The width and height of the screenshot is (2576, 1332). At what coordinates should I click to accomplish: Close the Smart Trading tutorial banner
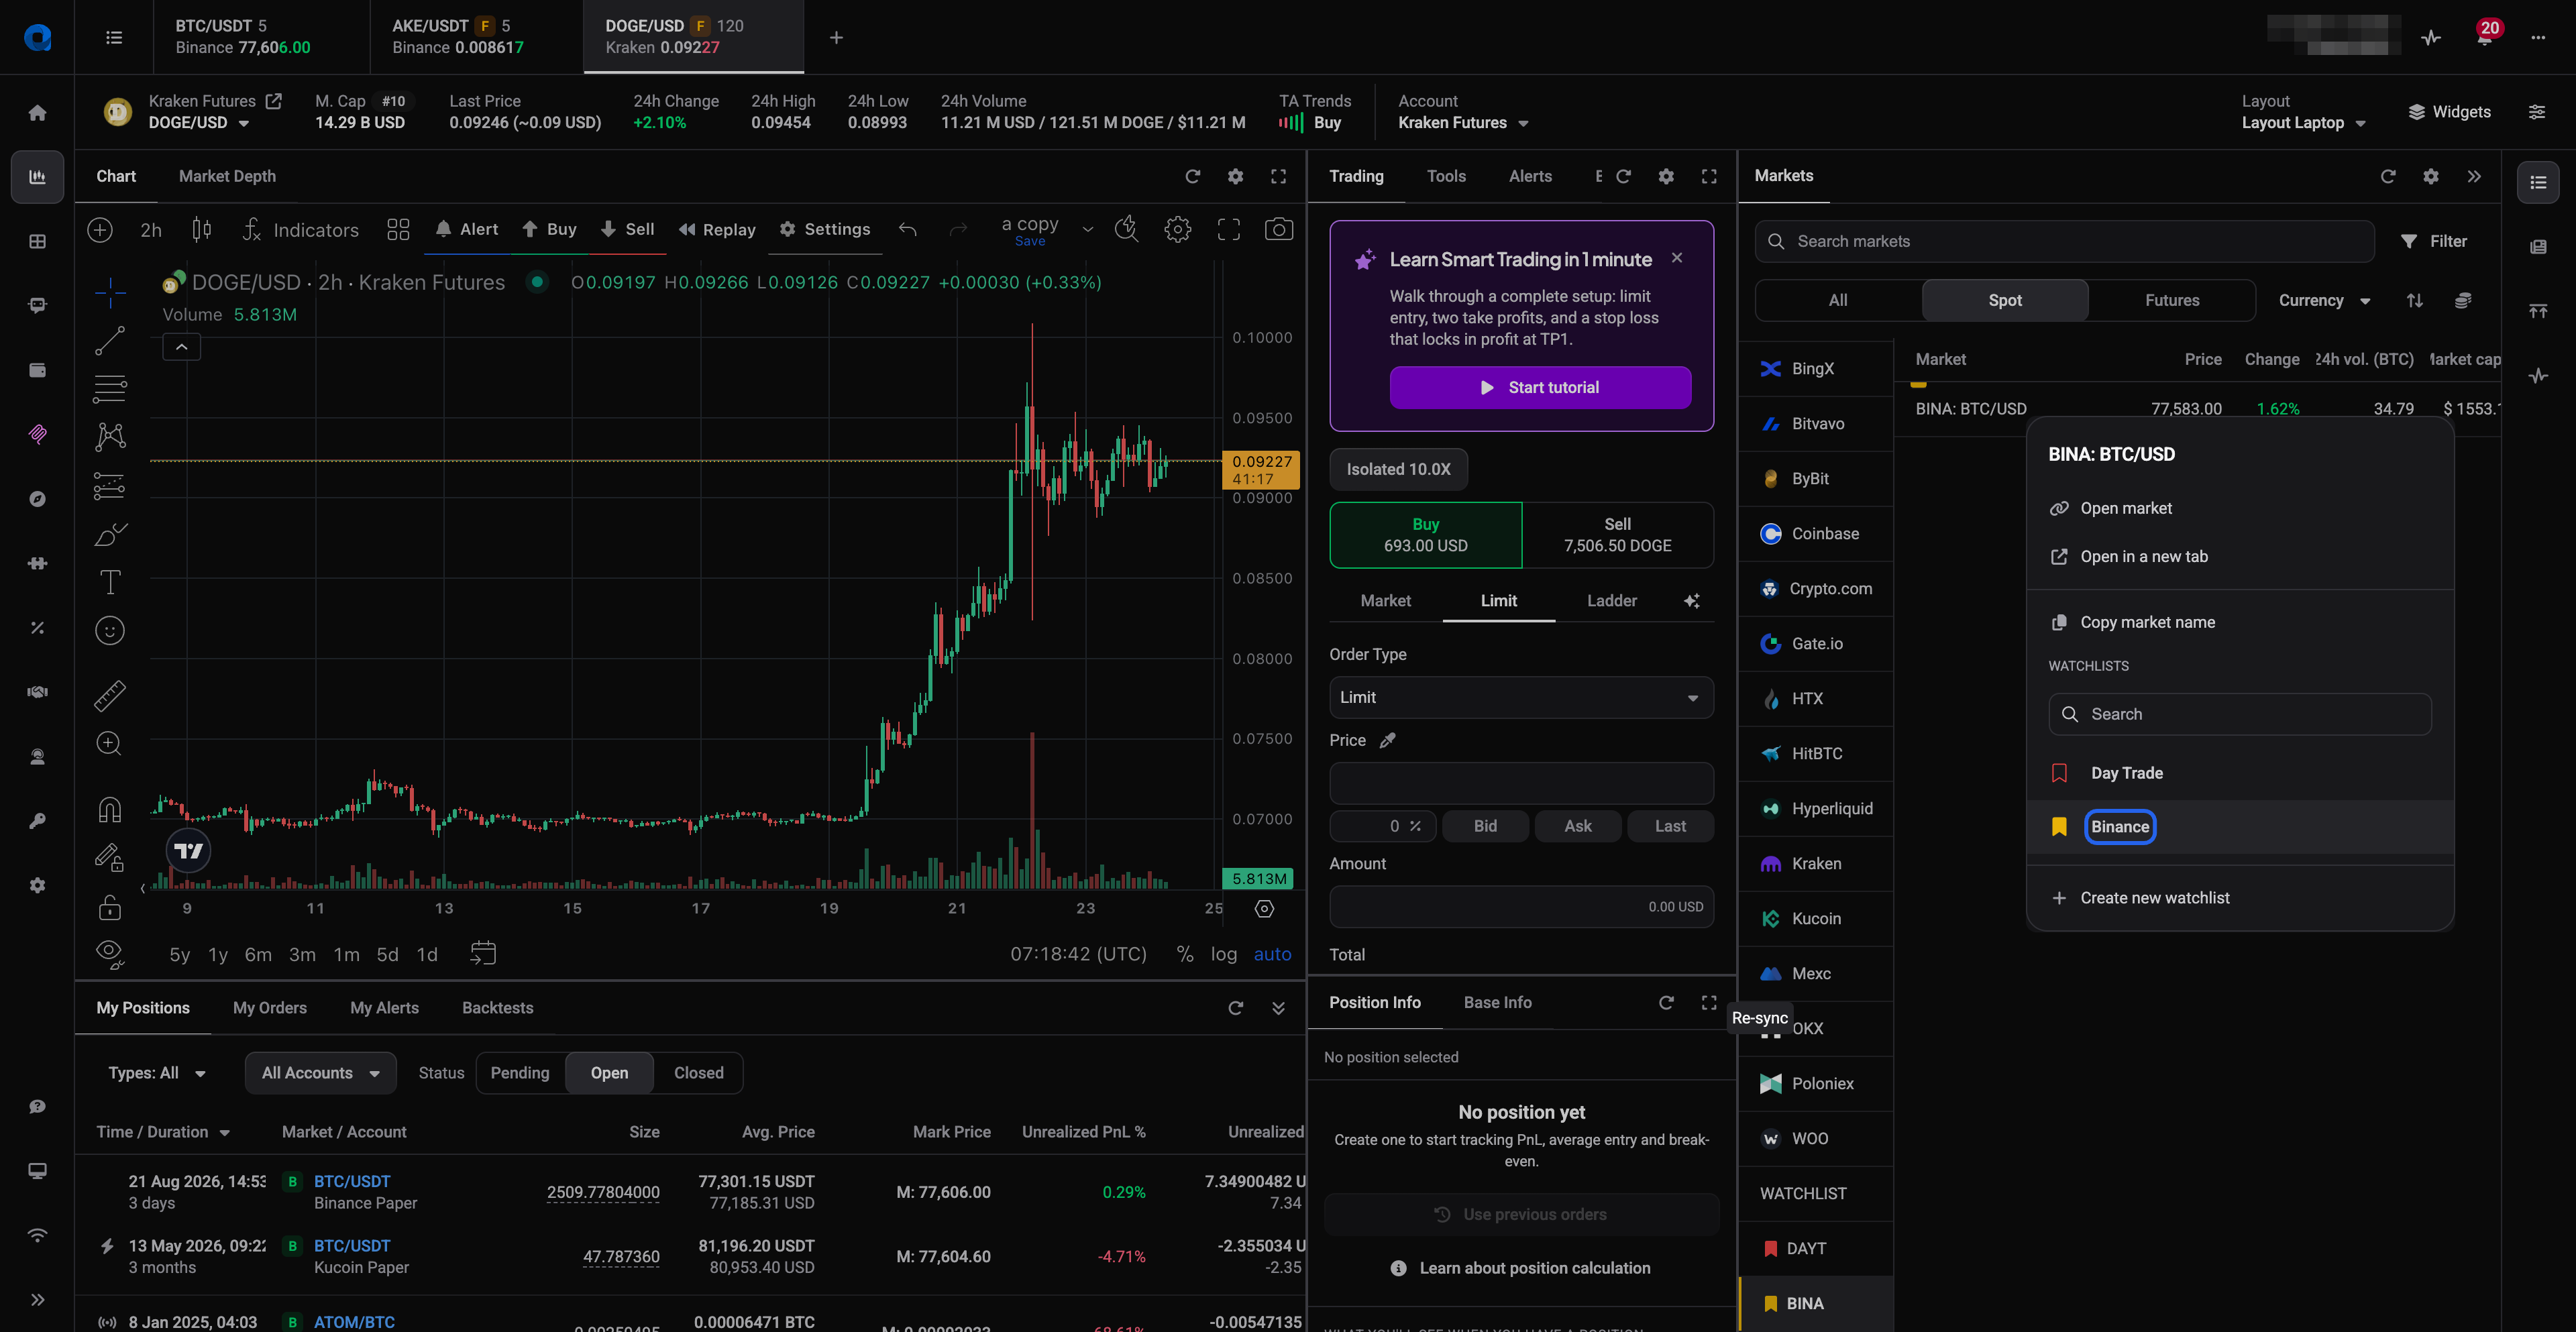click(1676, 258)
